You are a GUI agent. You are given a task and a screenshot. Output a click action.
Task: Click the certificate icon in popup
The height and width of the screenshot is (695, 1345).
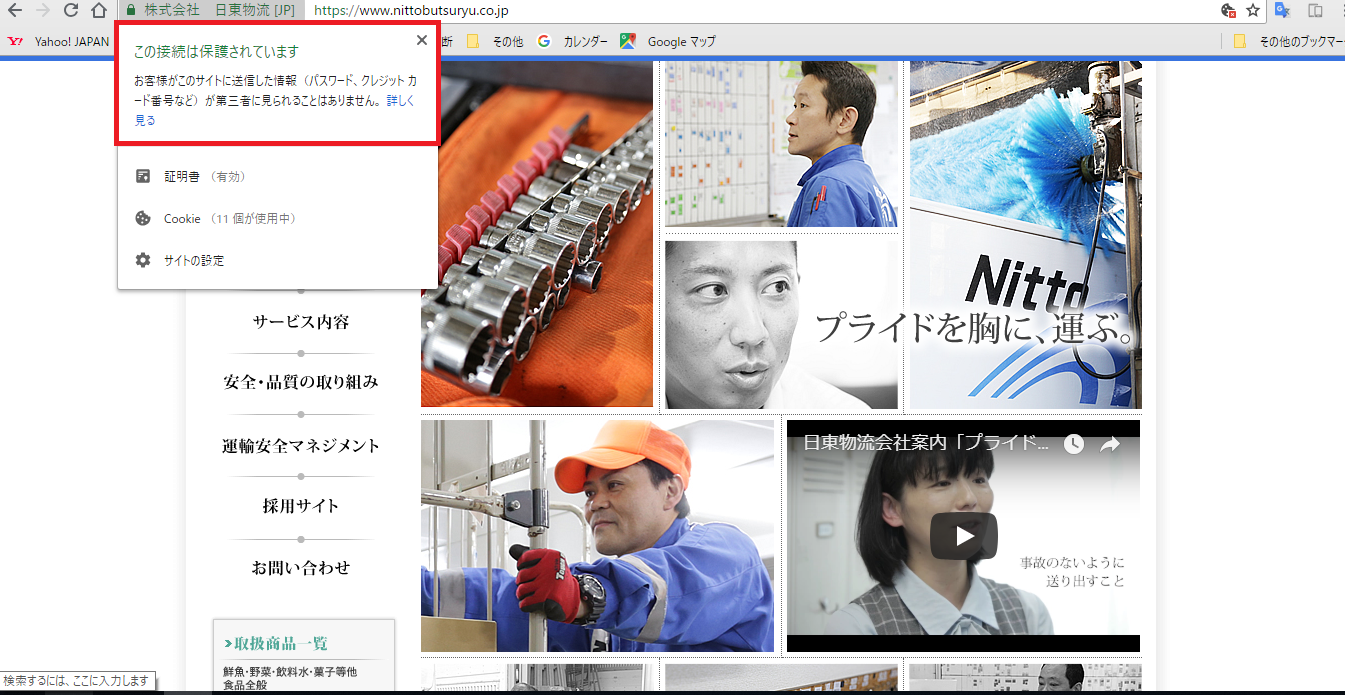[143, 176]
